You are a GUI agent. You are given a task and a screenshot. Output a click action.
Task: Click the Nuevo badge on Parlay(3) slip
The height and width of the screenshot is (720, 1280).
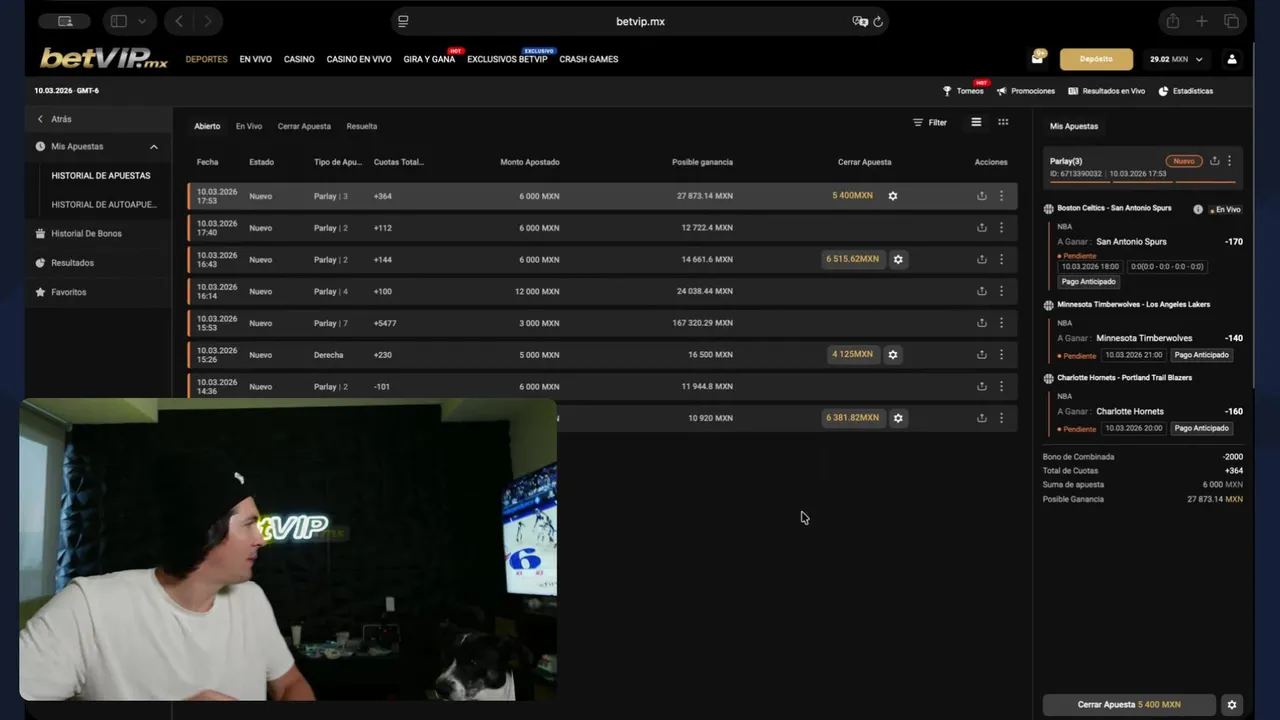(x=1183, y=161)
